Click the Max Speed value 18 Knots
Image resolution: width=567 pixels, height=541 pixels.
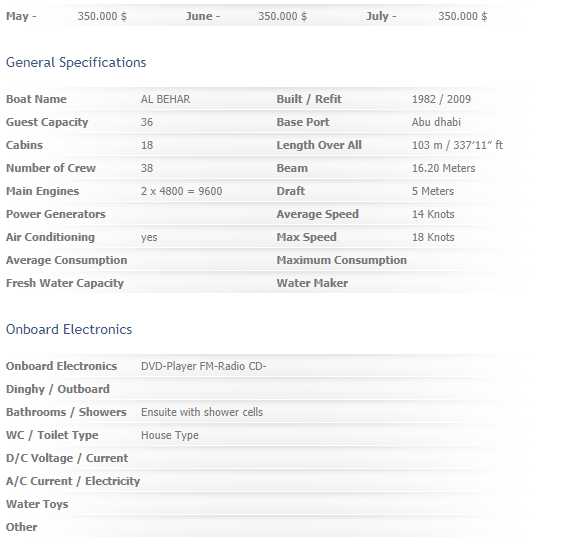pyautogui.click(x=433, y=237)
